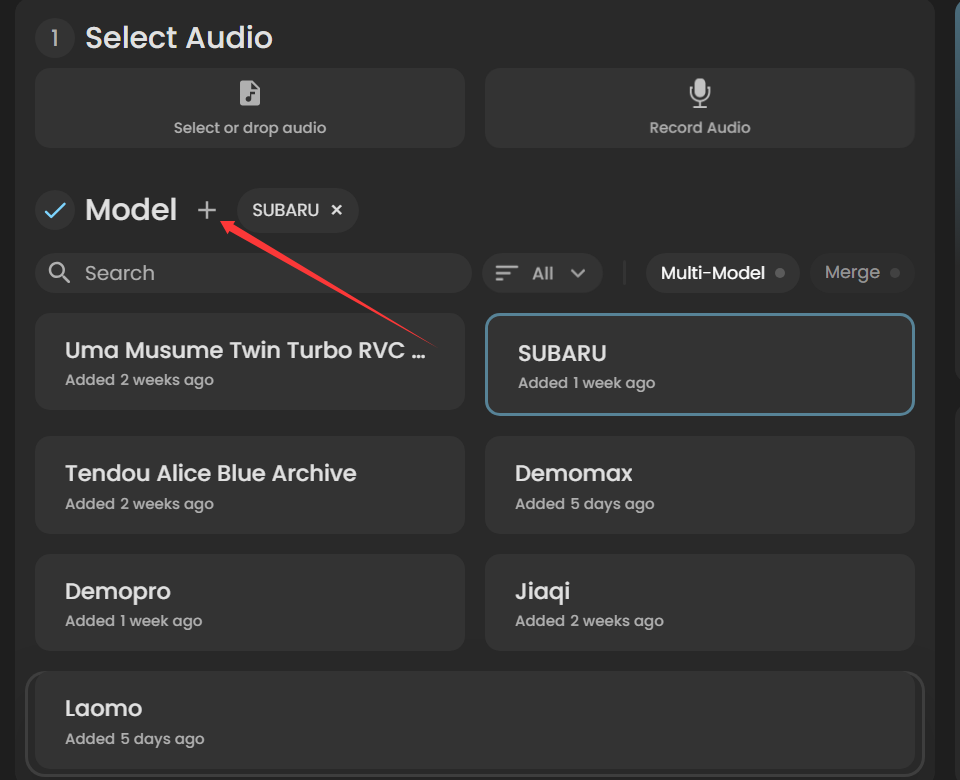This screenshot has height=780, width=960.
Task: Select the Uma Musume Twin Turbo RVC model
Action: [250, 362]
